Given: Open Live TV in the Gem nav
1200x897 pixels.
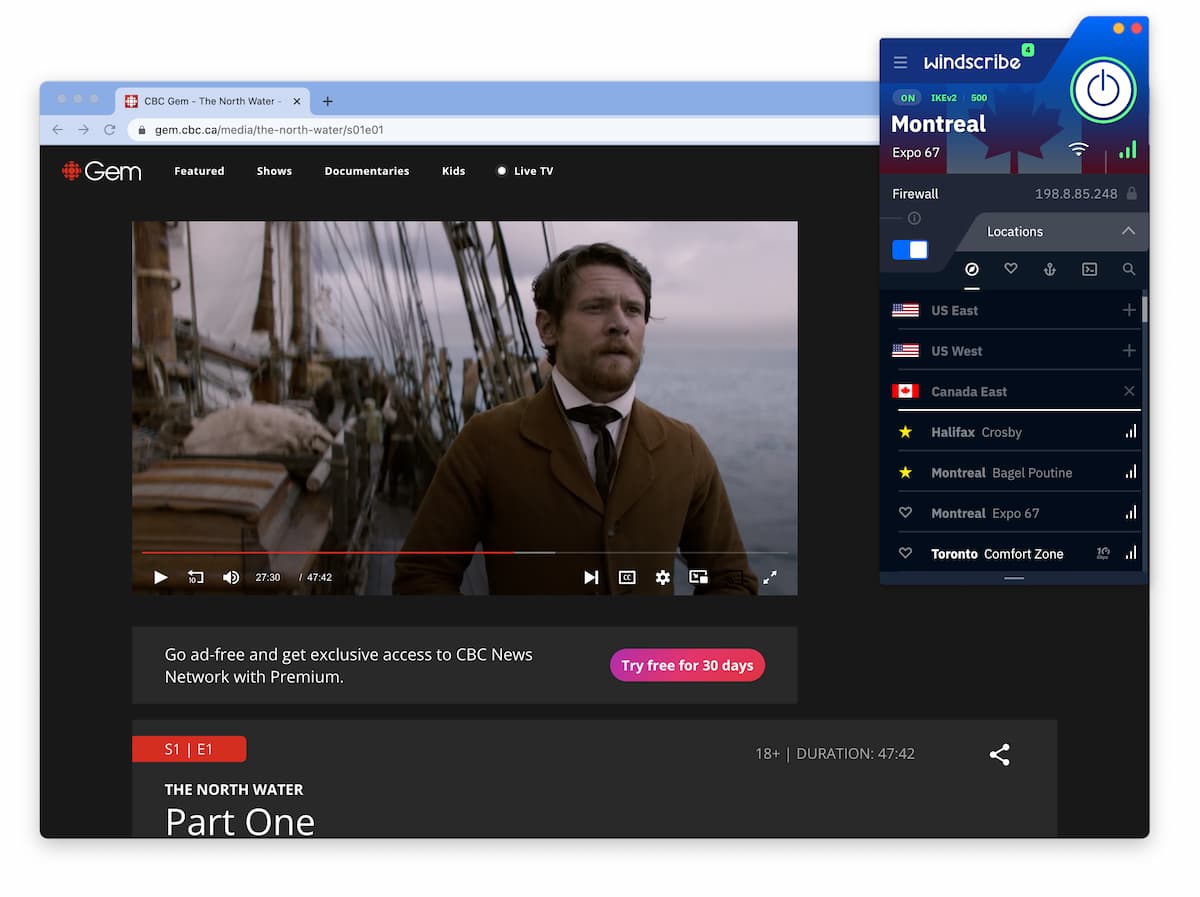Looking at the screenshot, I should 525,171.
